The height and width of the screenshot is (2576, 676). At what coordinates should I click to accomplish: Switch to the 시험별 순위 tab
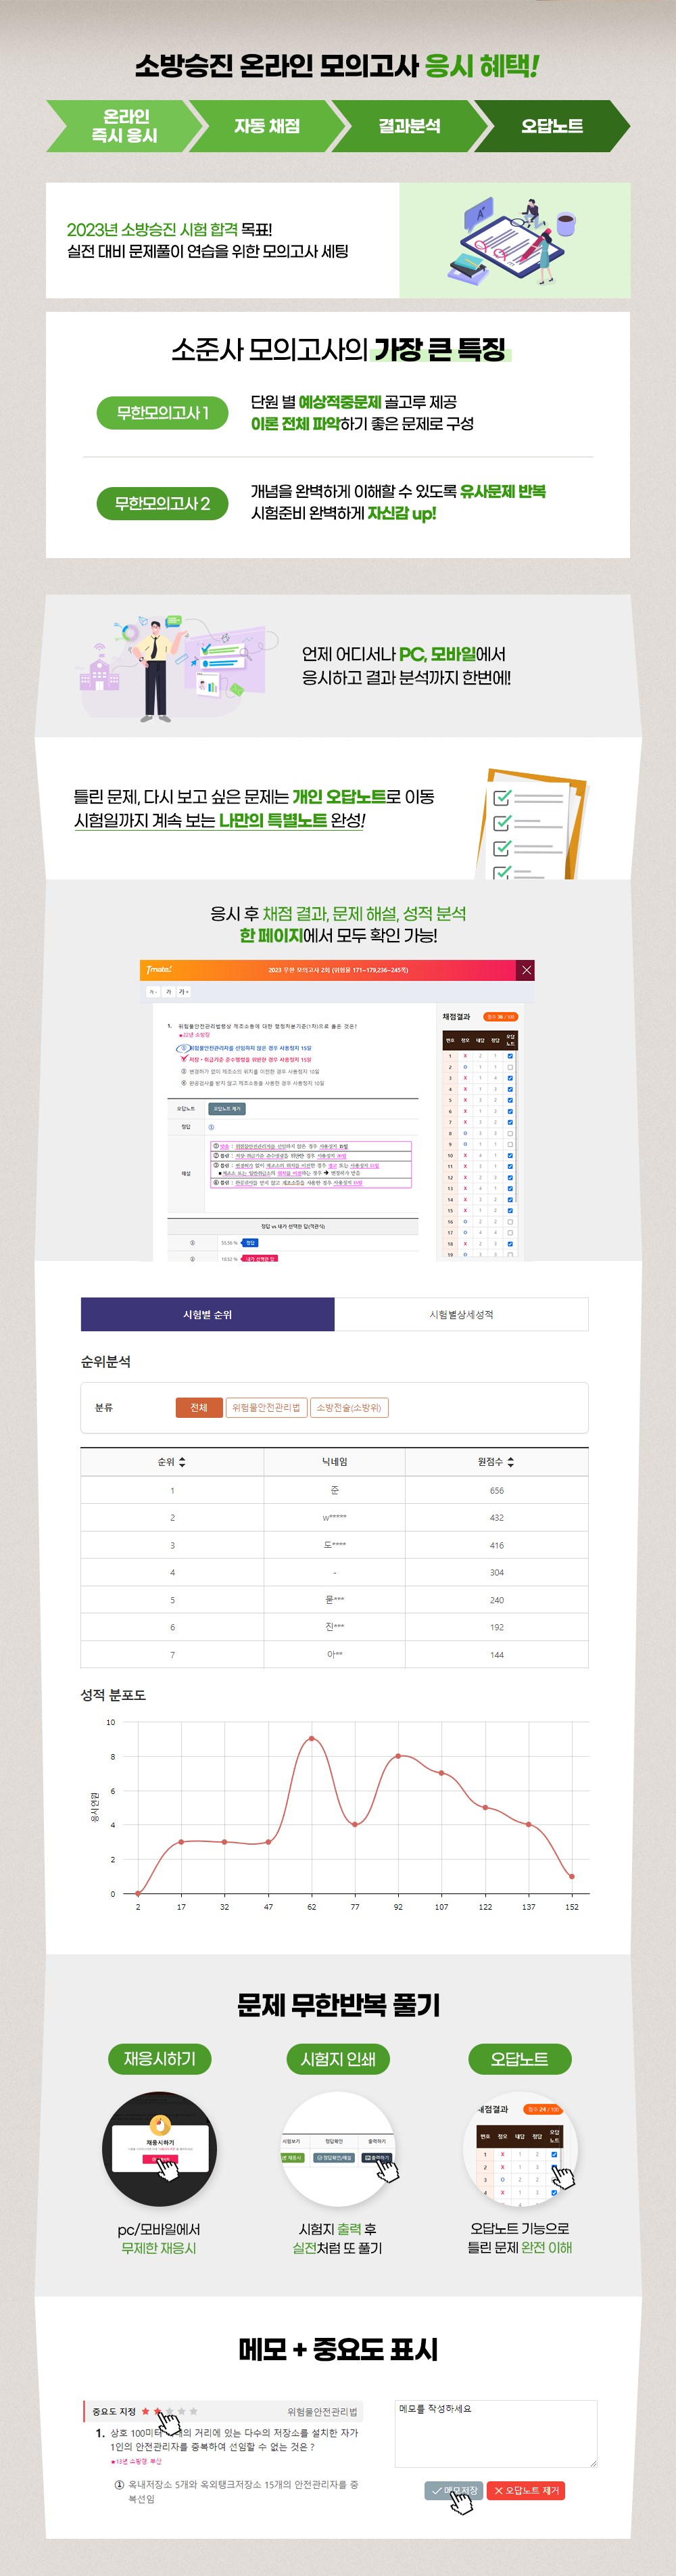point(208,1315)
